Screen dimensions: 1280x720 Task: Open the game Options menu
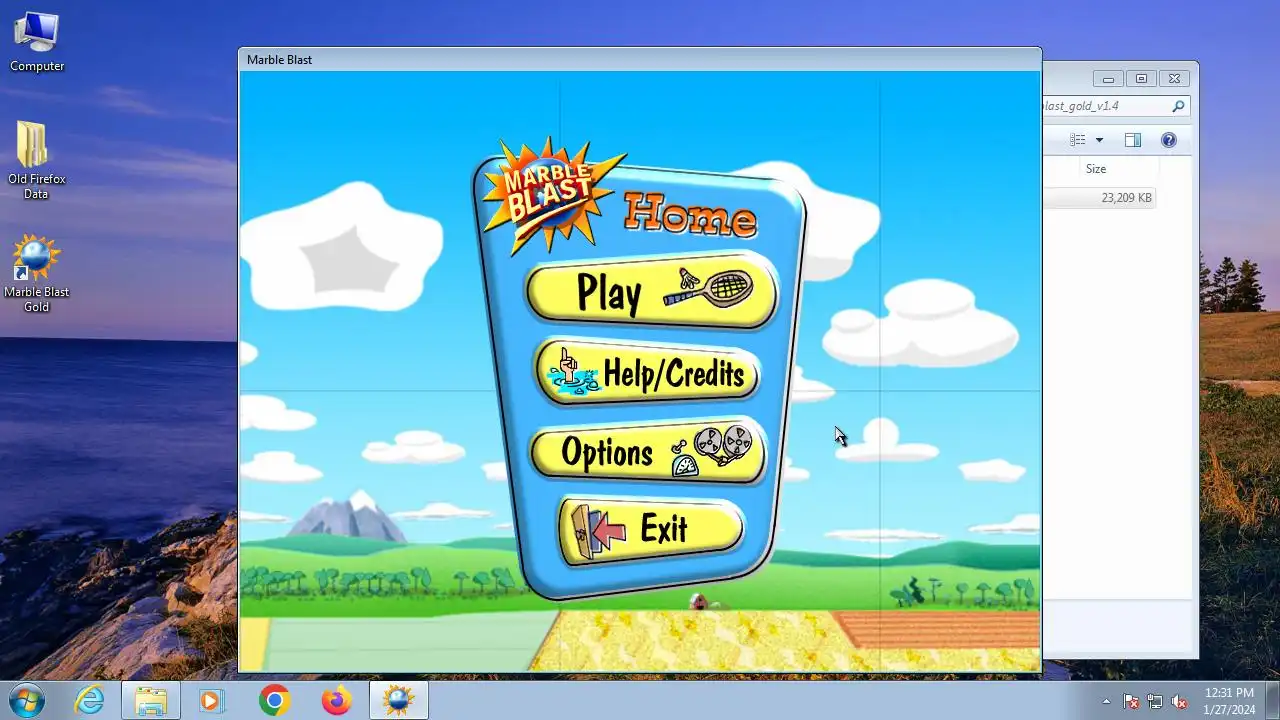(648, 451)
